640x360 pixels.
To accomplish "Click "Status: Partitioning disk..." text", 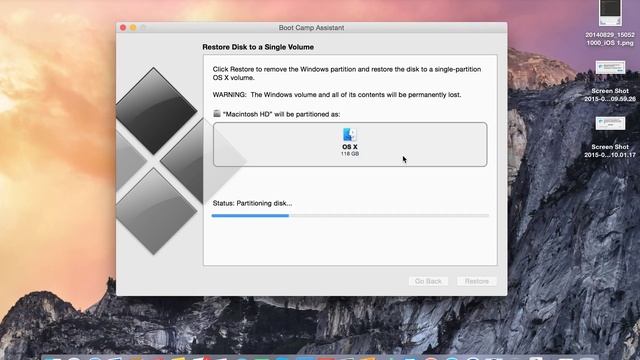I will [x=252, y=203].
